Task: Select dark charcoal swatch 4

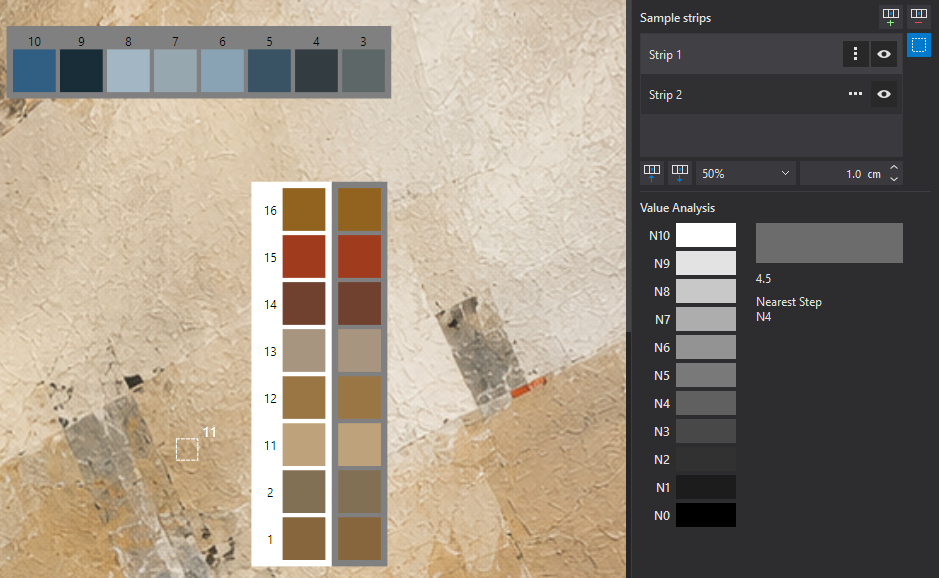Action: (316, 71)
